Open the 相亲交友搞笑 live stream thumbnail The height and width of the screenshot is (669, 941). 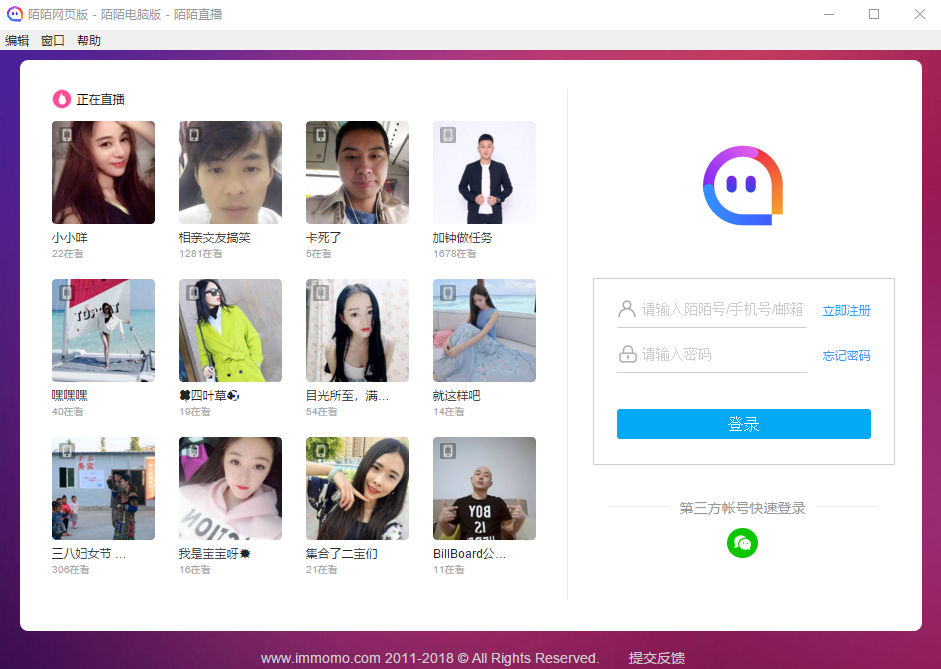coord(230,173)
